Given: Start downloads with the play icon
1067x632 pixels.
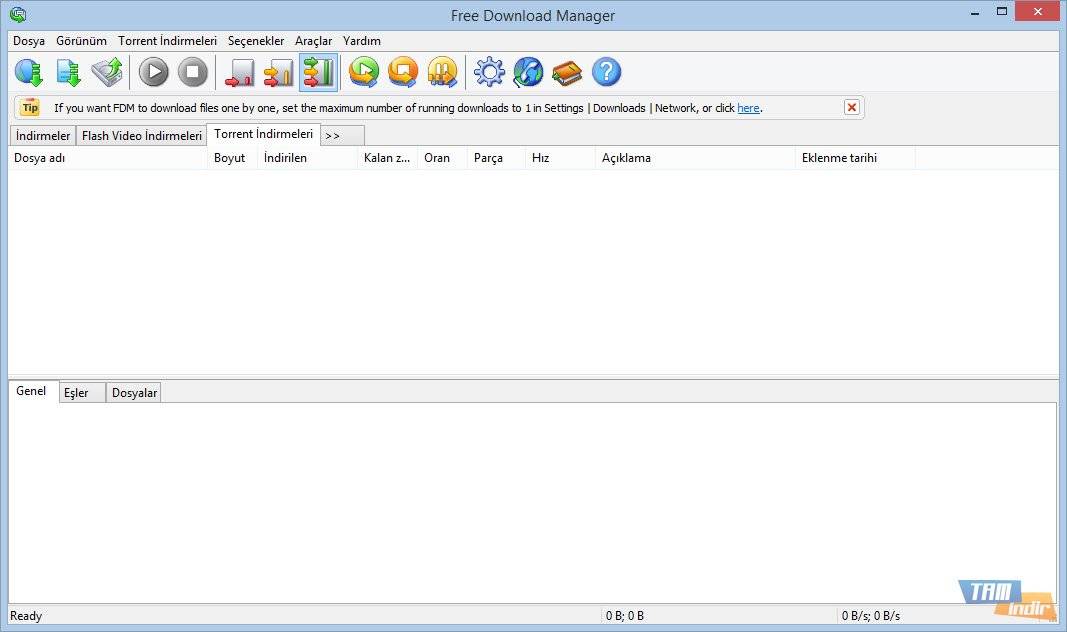Looking at the screenshot, I should pyautogui.click(x=153, y=72).
